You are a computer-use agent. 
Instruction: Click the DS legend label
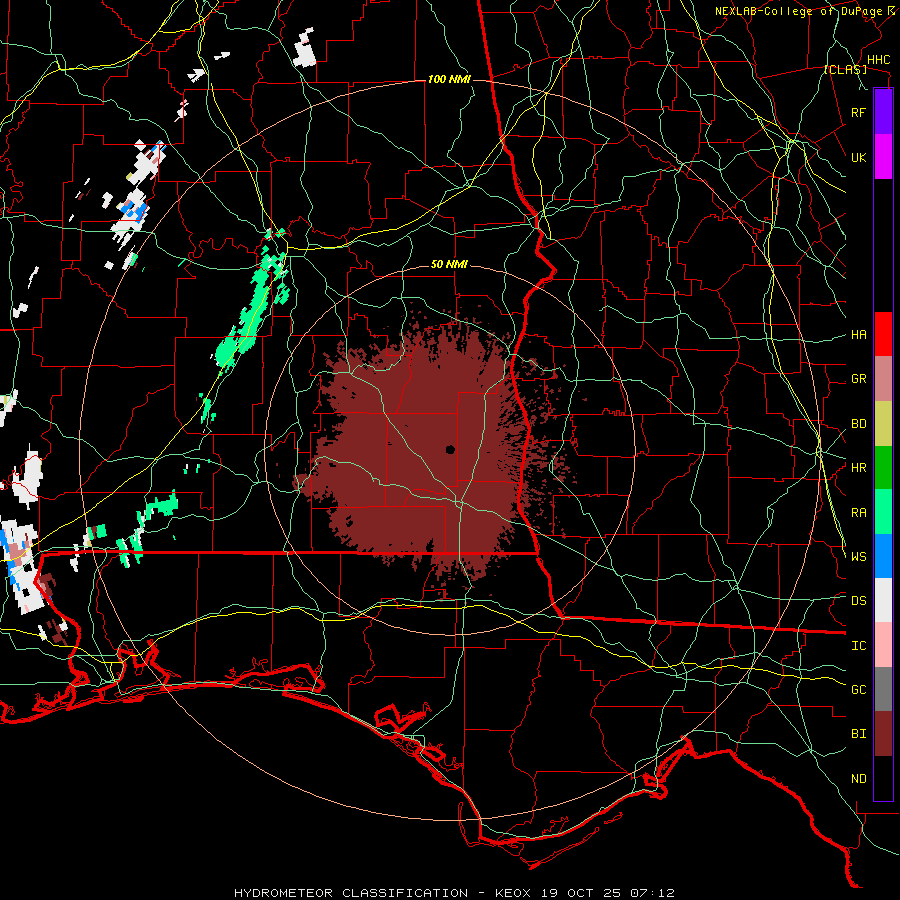point(858,601)
